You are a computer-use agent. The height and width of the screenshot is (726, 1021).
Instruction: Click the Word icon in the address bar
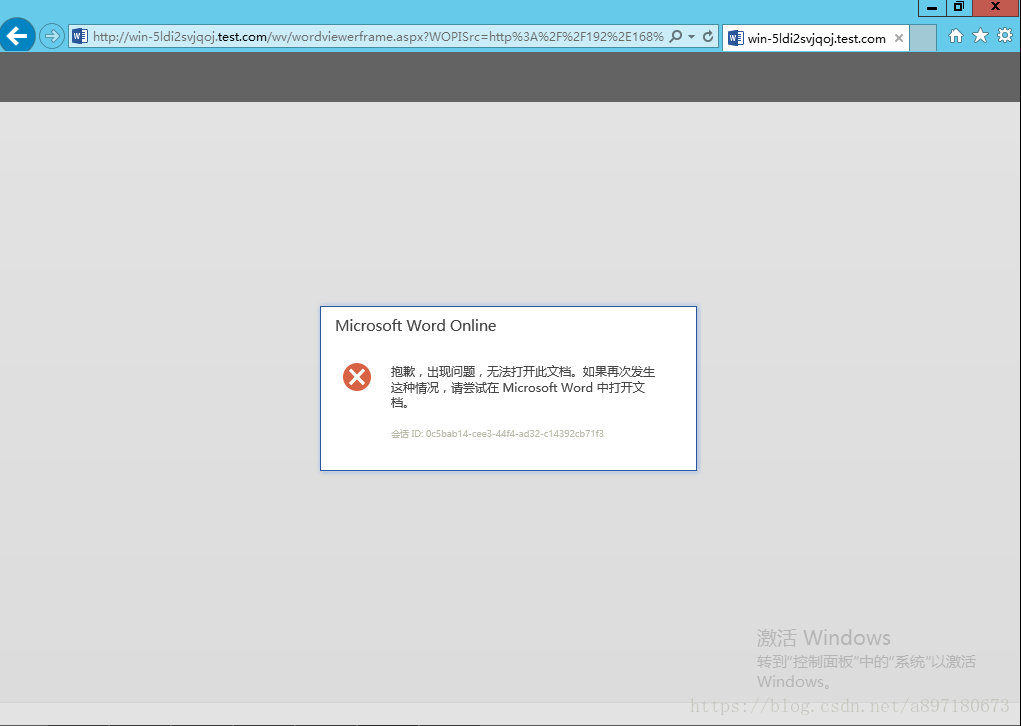[x=80, y=36]
